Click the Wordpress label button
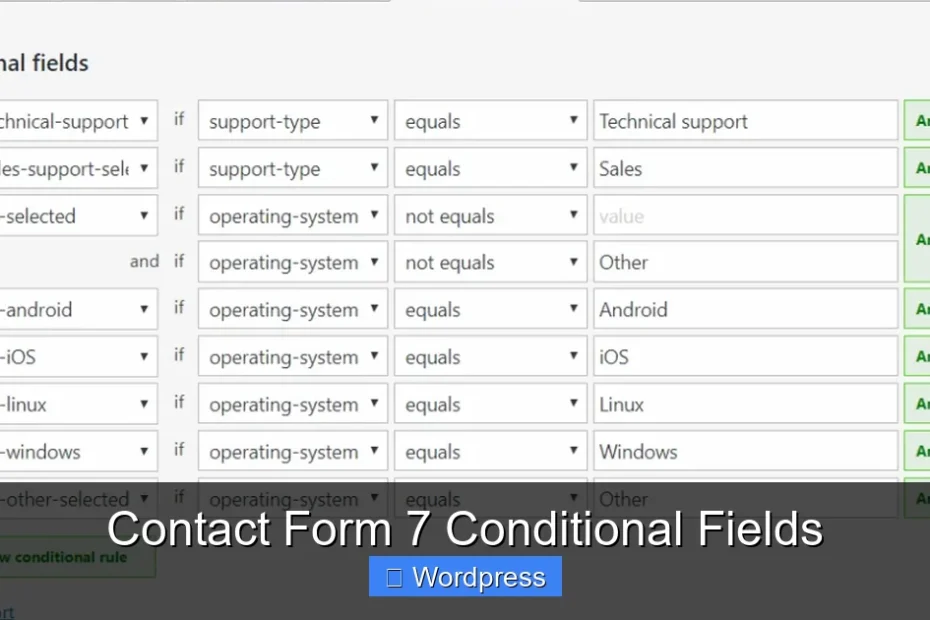 click(465, 576)
